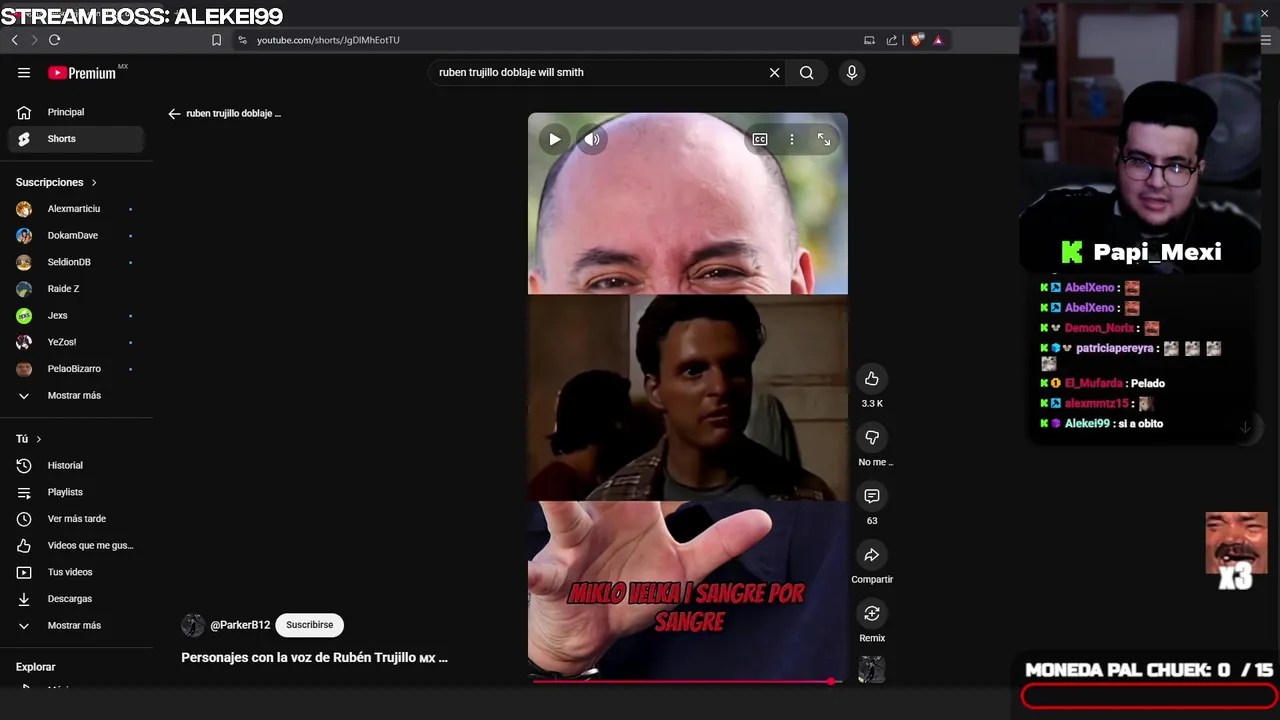Clear the search box with the X
The image size is (1280, 720).
click(x=774, y=72)
